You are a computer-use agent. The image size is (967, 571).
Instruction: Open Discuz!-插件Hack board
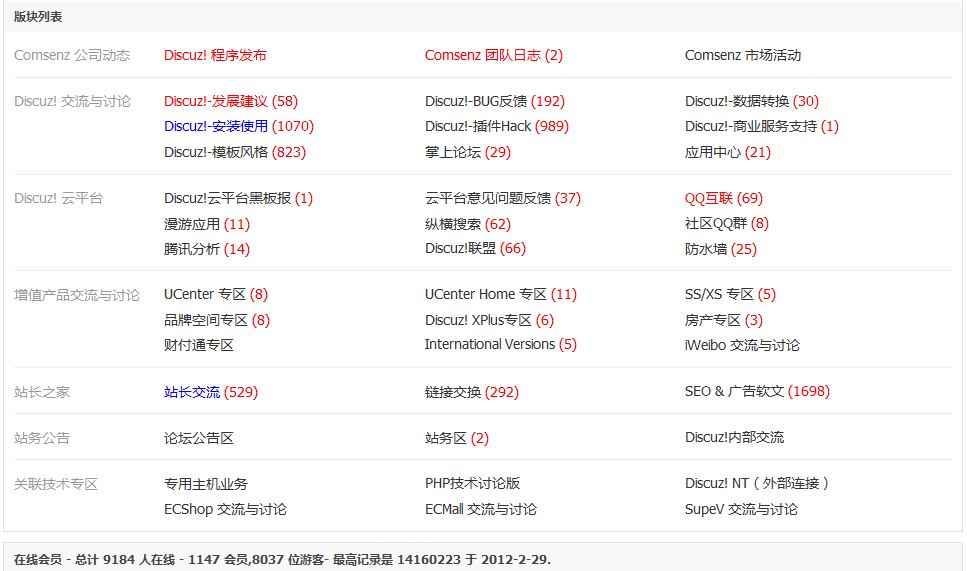(x=478, y=126)
